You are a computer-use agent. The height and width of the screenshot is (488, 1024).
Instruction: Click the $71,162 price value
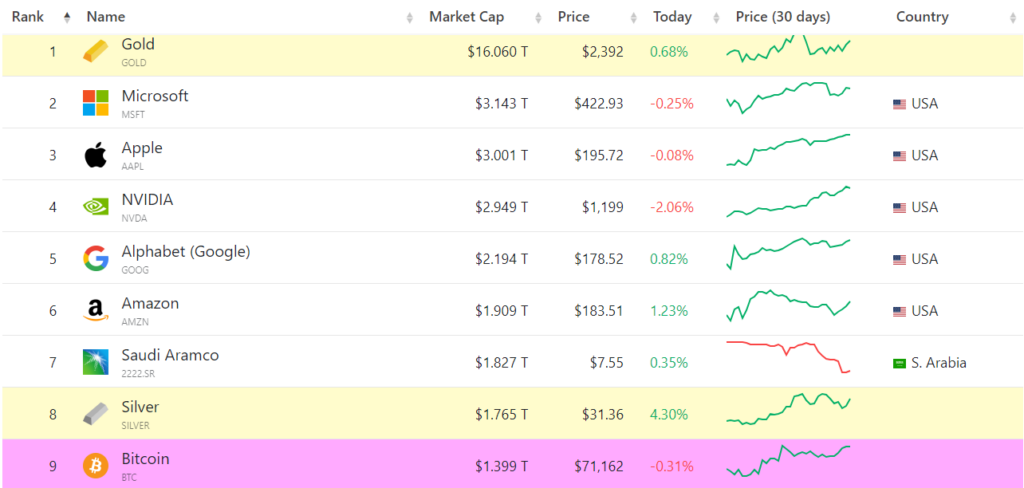[599, 466]
